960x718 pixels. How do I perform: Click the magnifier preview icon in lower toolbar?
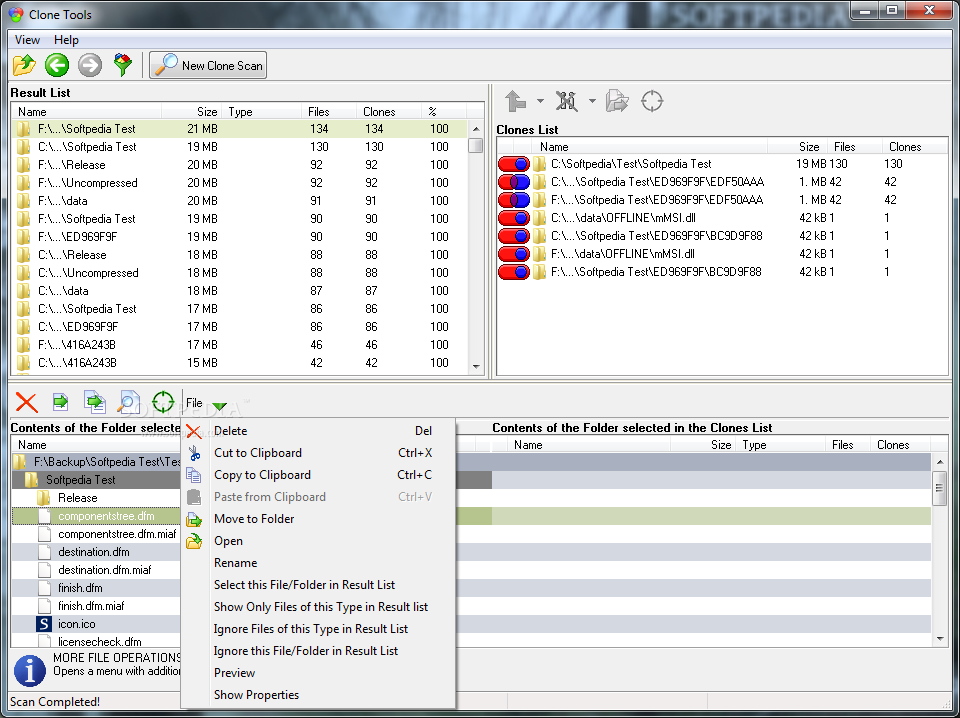point(128,402)
